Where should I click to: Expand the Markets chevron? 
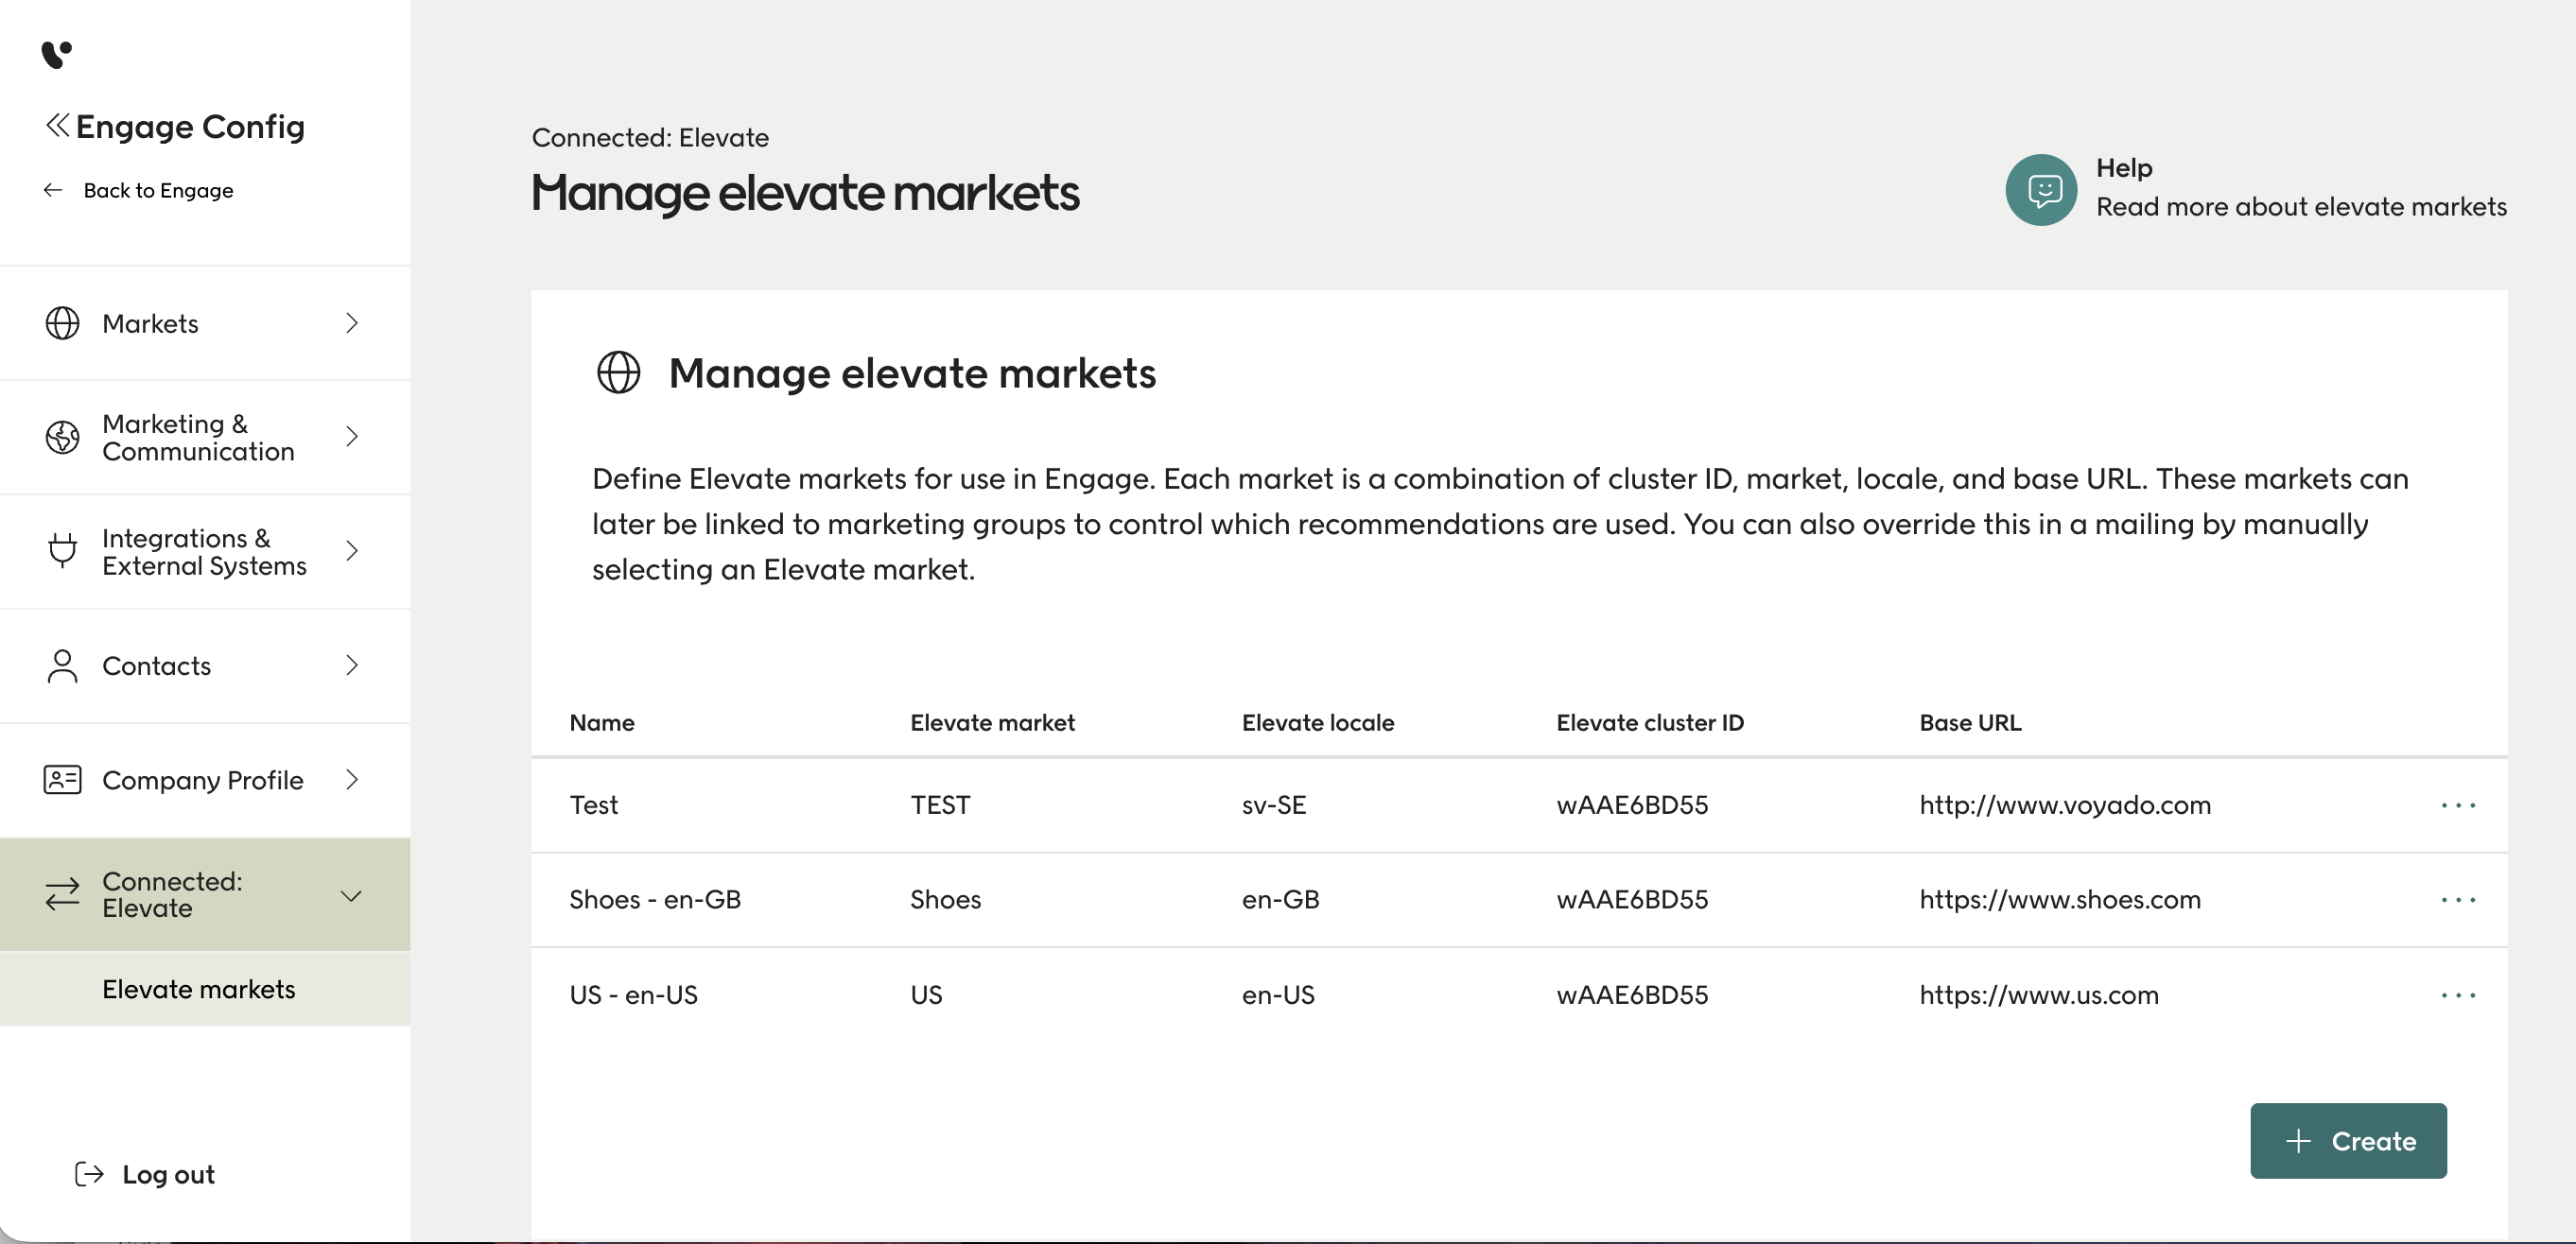click(351, 323)
